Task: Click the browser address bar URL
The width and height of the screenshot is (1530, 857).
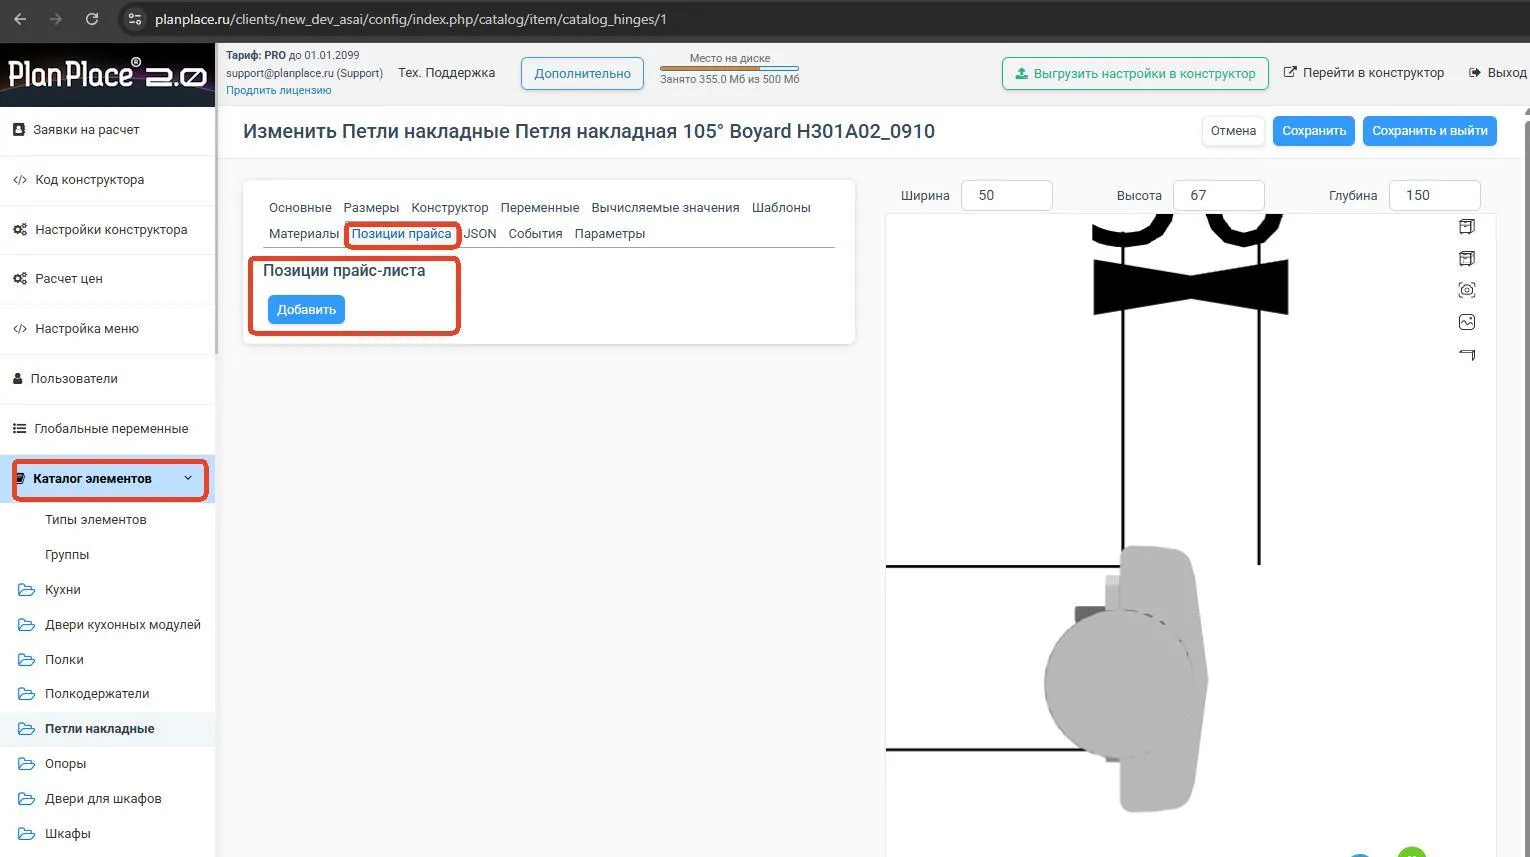Action: (x=410, y=19)
